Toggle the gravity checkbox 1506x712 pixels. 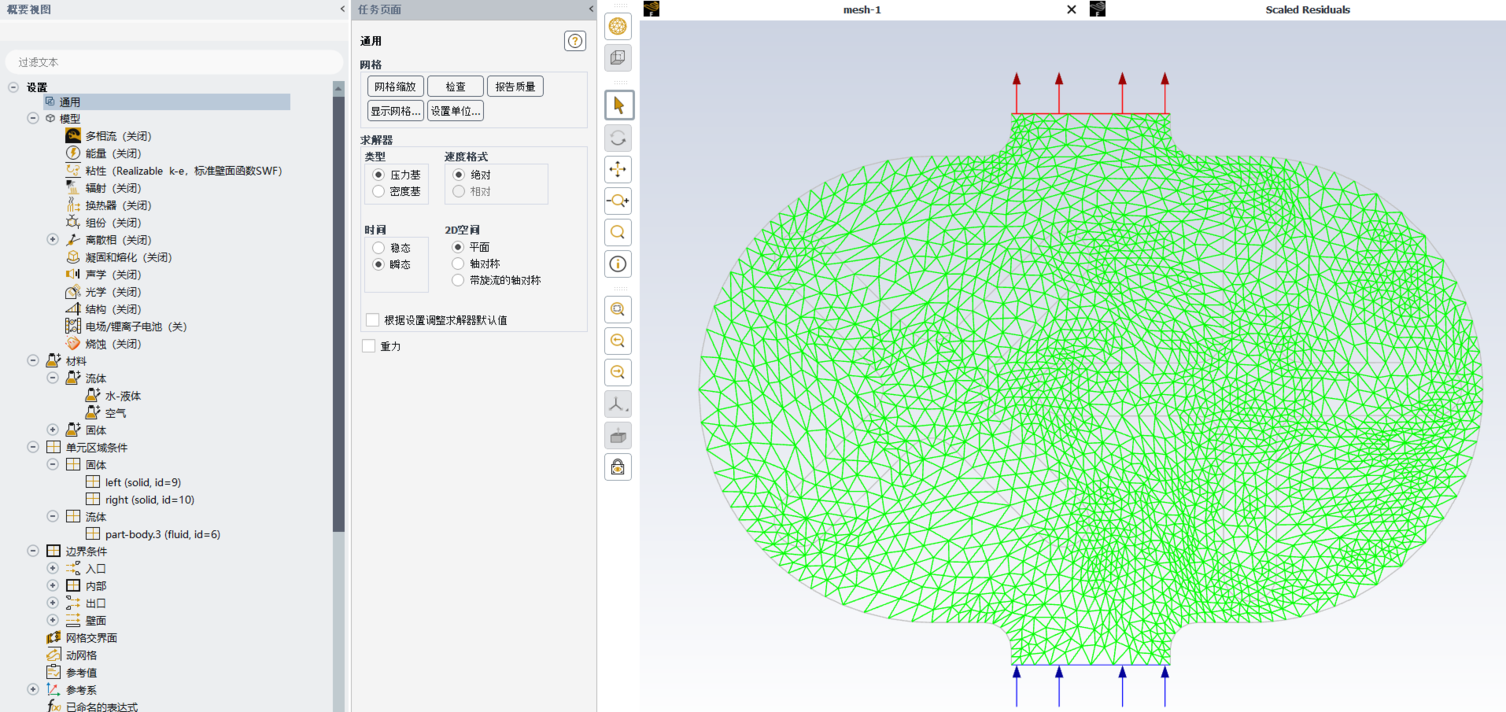369,346
